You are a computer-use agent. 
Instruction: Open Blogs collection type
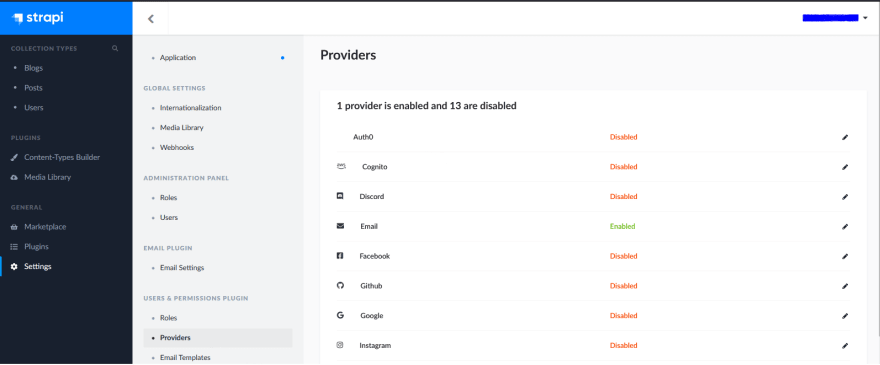point(34,68)
